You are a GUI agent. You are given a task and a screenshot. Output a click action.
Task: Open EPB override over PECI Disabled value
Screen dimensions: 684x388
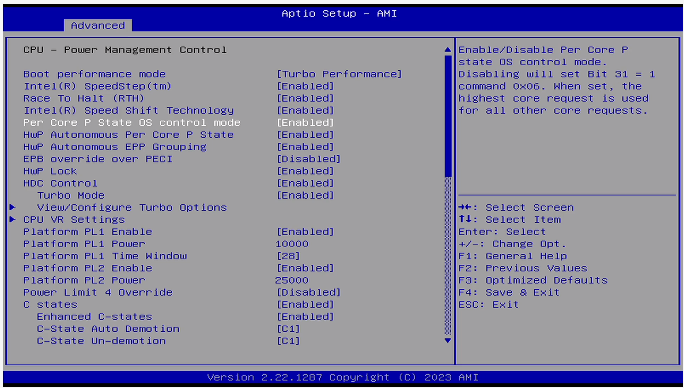309,159
